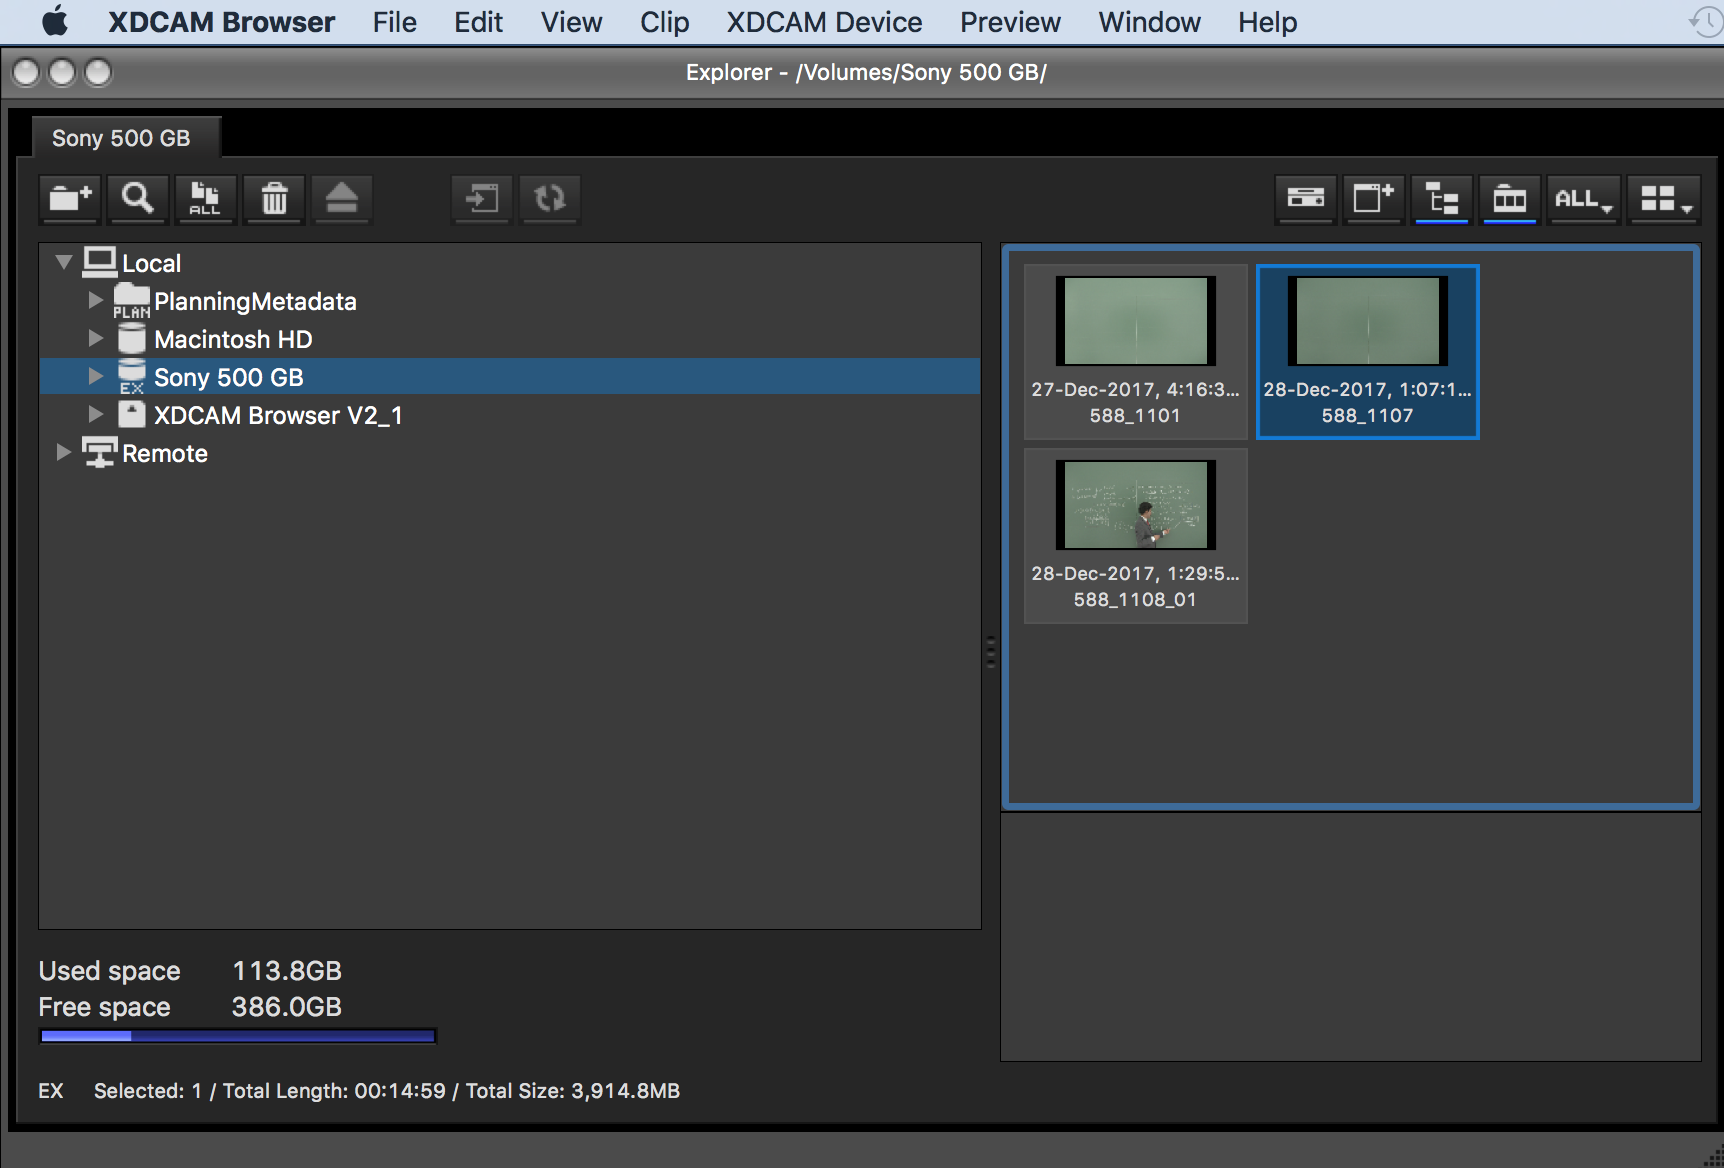The height and width of the screenshot is (1168, 1724).
Task: Open the grid view mode dropdown
Action: (1664, 199)
